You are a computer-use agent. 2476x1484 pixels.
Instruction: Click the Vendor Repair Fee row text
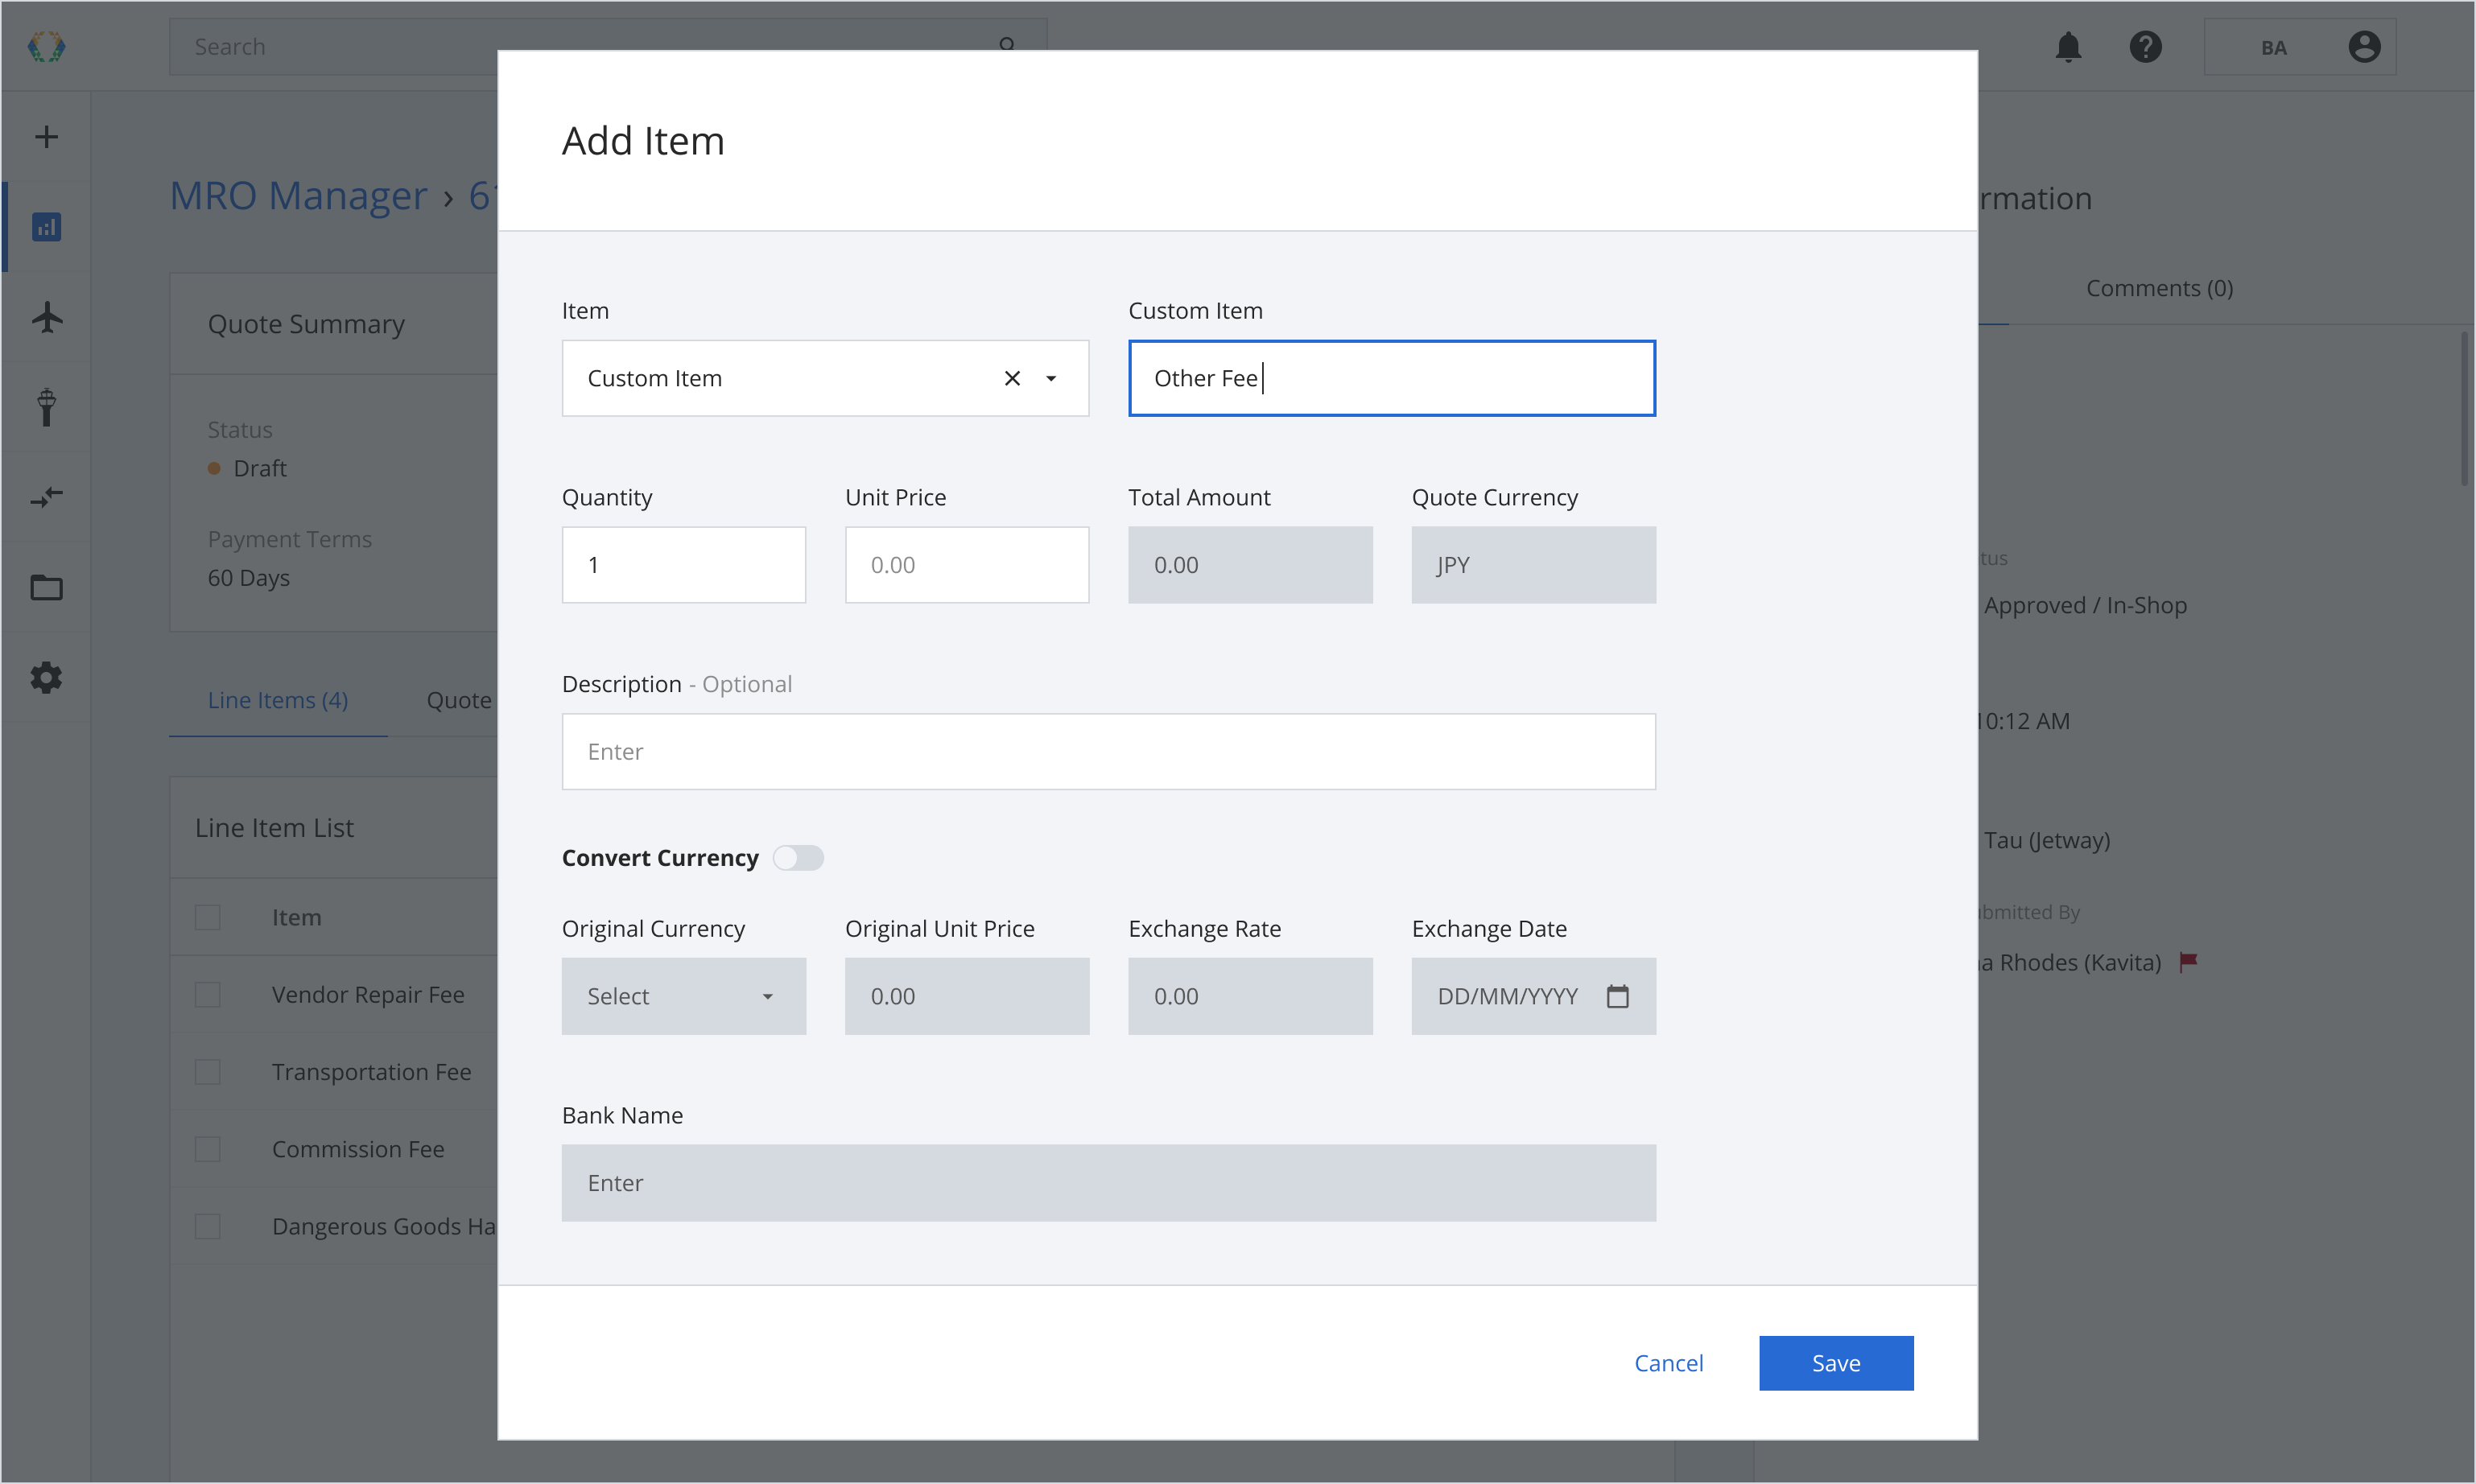(368, 995)
